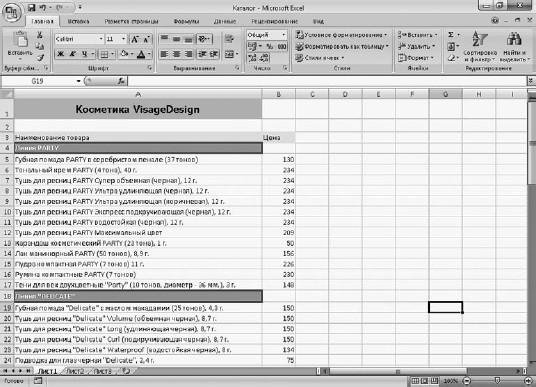Image resolution: width=536 pixels, height=387 pixels.
Task: Align cell content to the middle vertically
Action: click(x=176, y=39)
